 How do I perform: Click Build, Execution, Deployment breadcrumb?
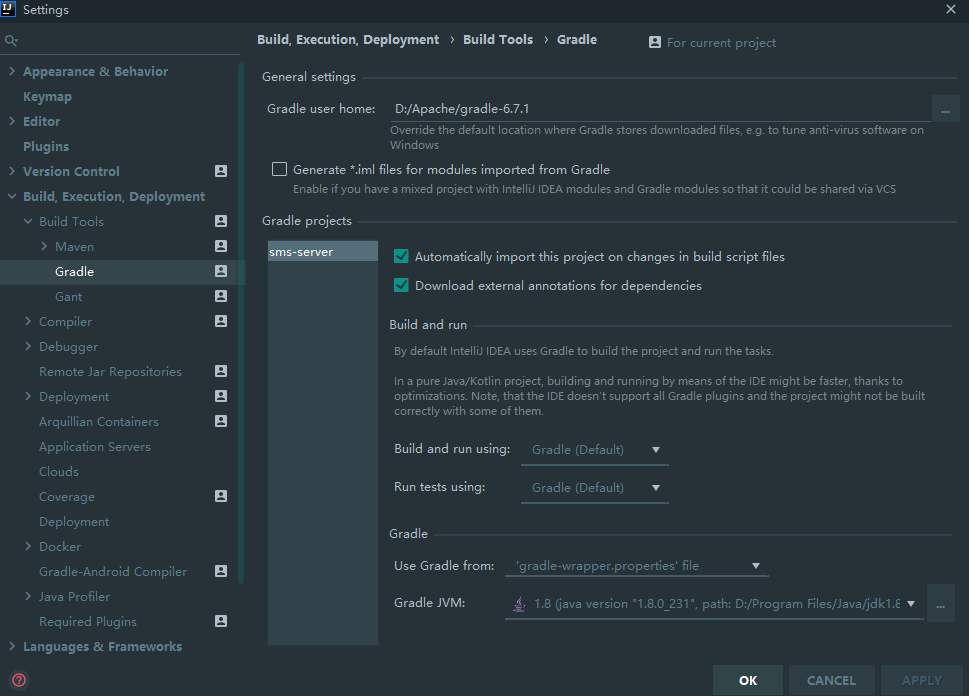point(348,40)
